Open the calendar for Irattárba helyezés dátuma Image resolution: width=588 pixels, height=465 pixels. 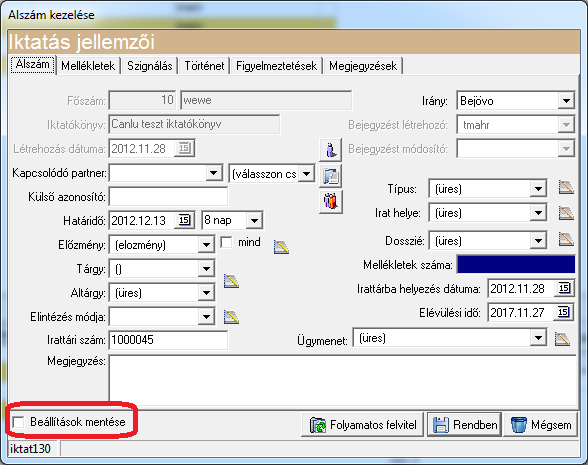(564, 288)
